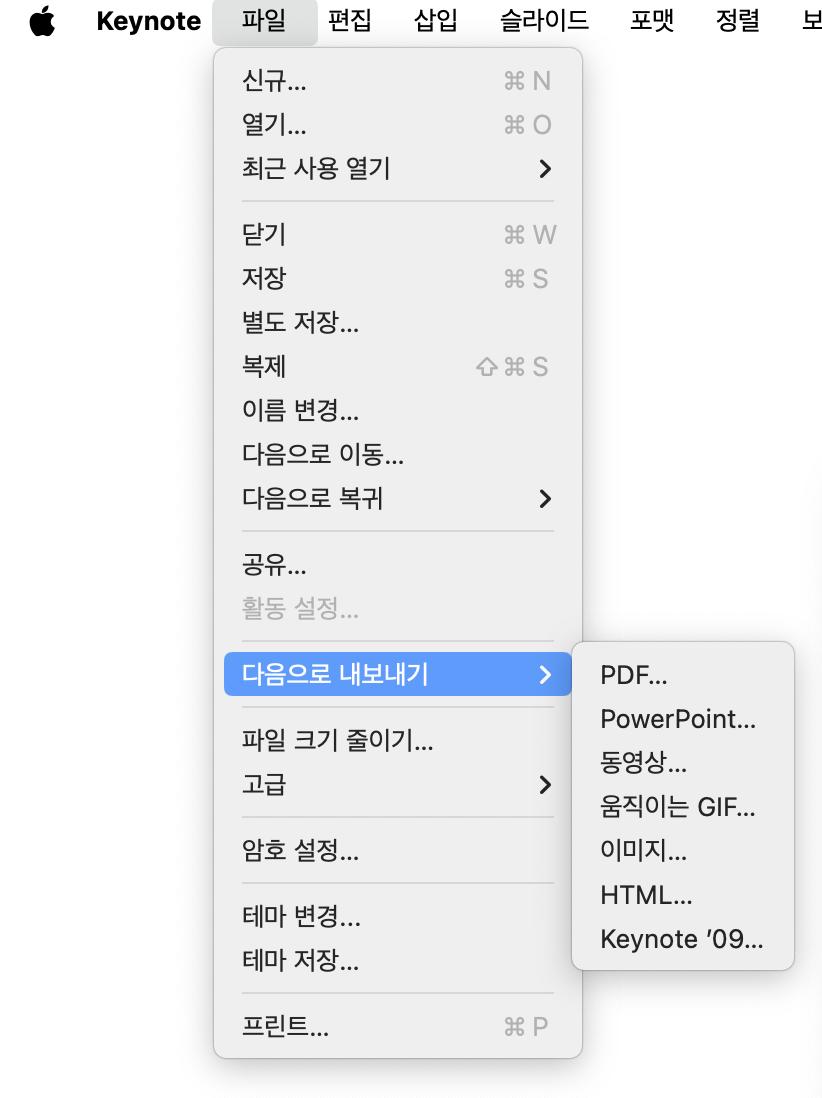Image resolution: width=822 pixels, height=1098 pixels.
Task: Choose 신규... to create a presentation
Action: (x=398, y=81)
